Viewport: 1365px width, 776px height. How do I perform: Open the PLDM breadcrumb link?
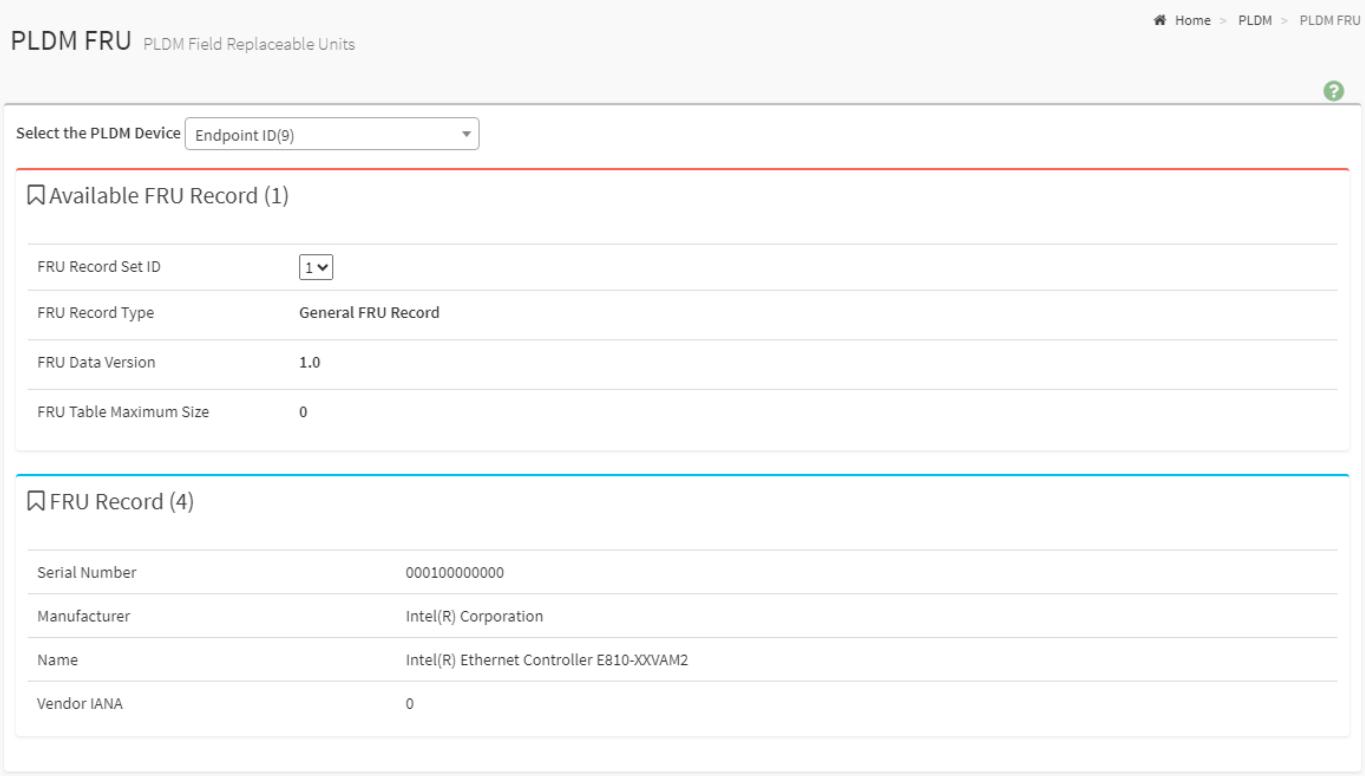click(1254, 21)
